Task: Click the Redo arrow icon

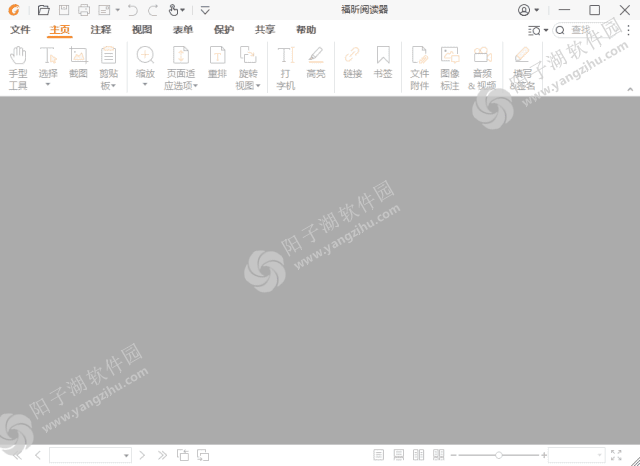Action: 153,10
